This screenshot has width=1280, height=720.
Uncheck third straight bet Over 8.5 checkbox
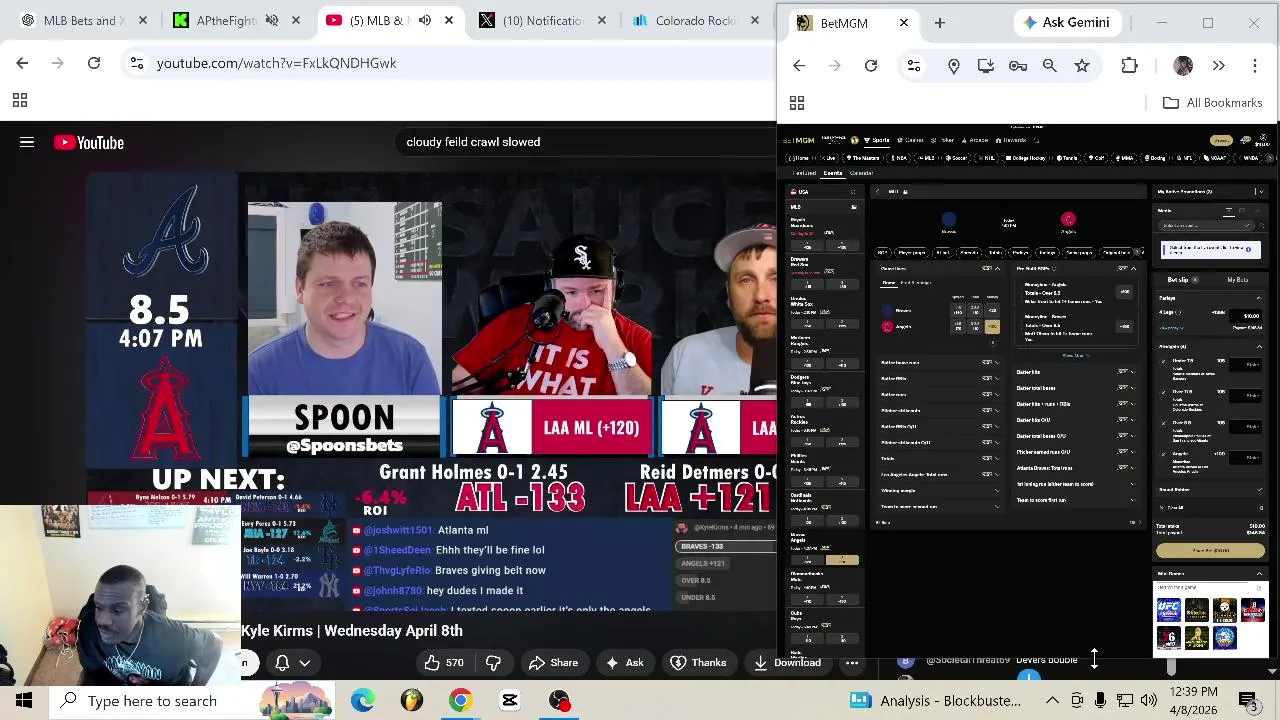click(x=1163, y=424)
